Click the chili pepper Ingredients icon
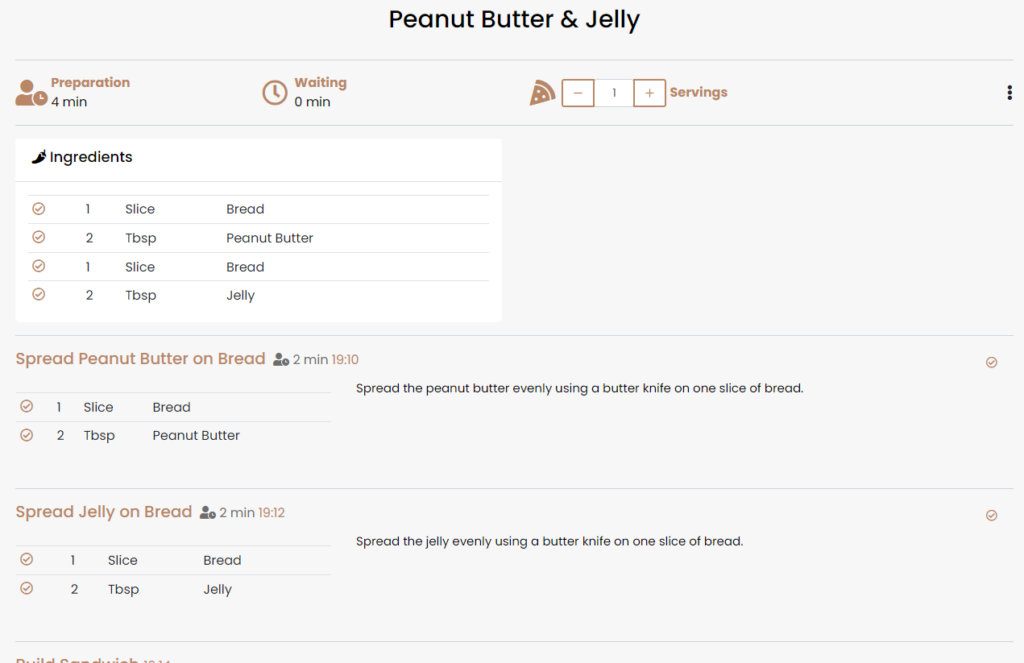This screenshot has height=663, width=1024. coord(39,157)
